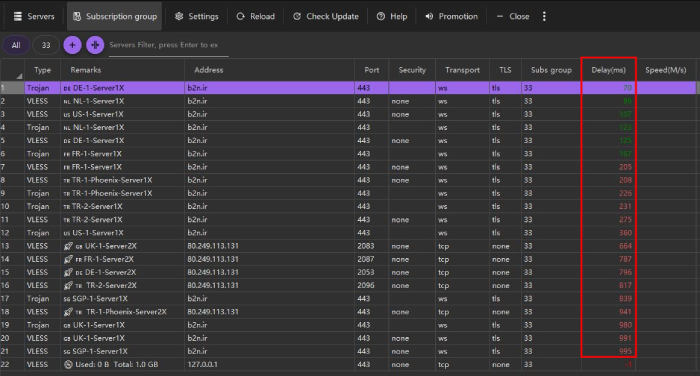Viewport: 700px width, 376px height.
Task: Sort by the Subs group column header
Action: coord(551,70)
